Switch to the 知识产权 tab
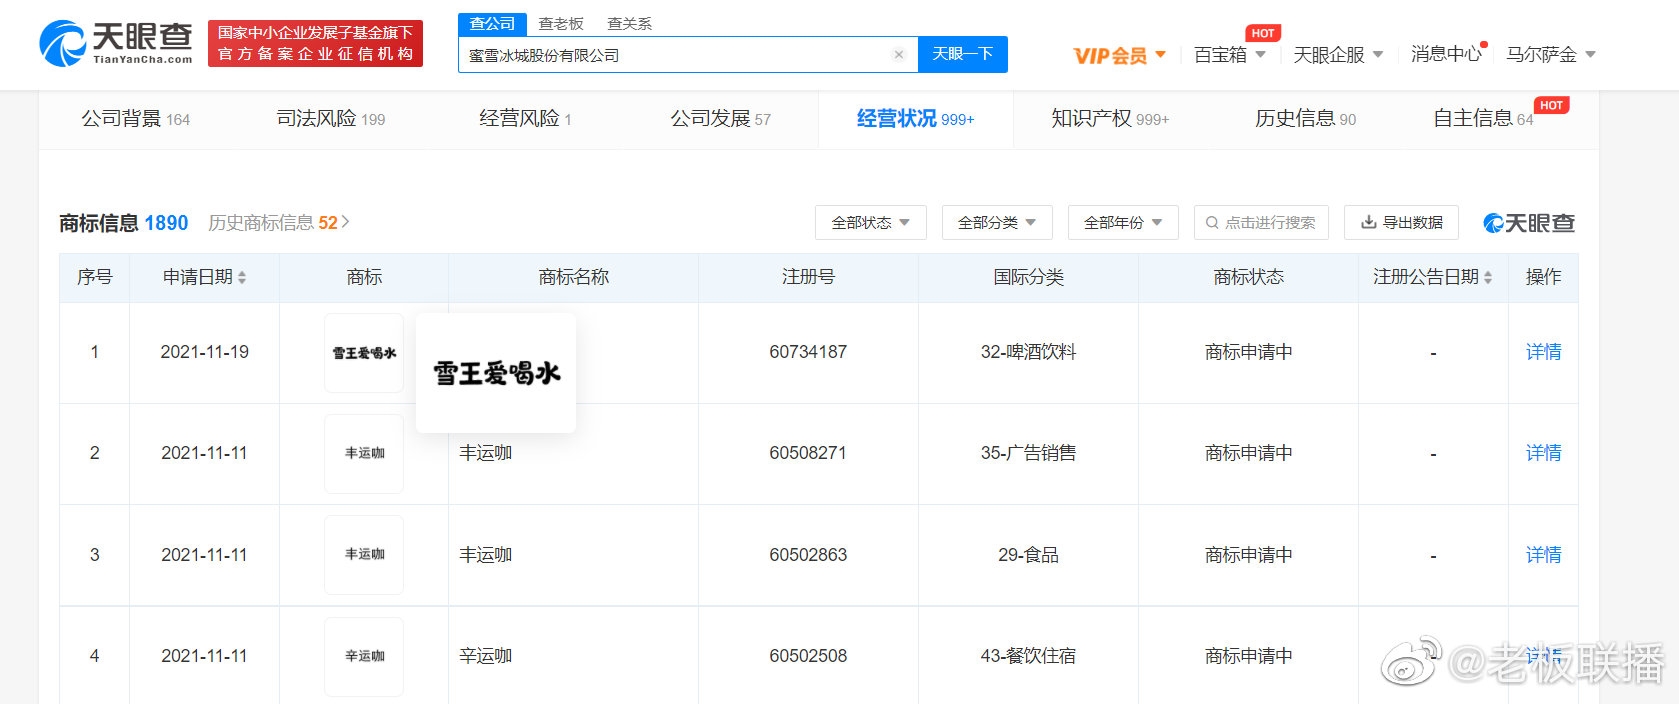The height and width of the screenshot is (704, 1679). [1109, 119]
